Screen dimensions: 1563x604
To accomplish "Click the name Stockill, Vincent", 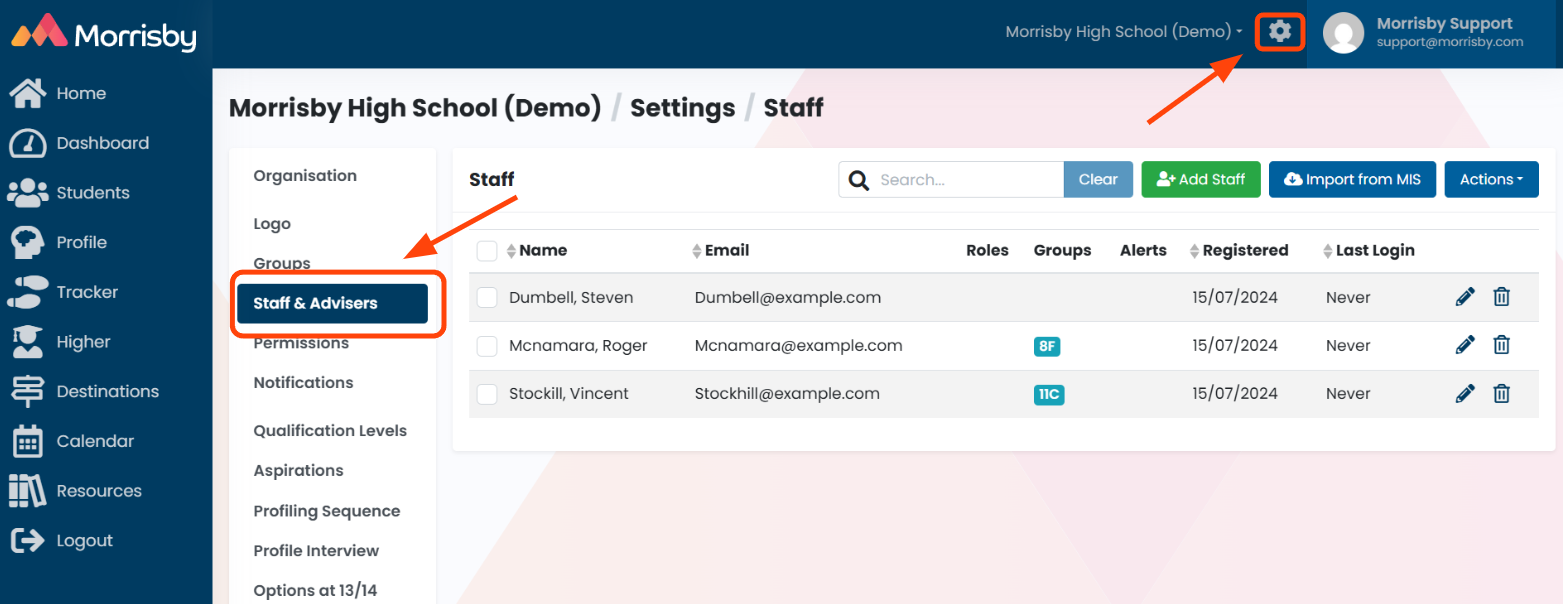I will pos(569,393).
